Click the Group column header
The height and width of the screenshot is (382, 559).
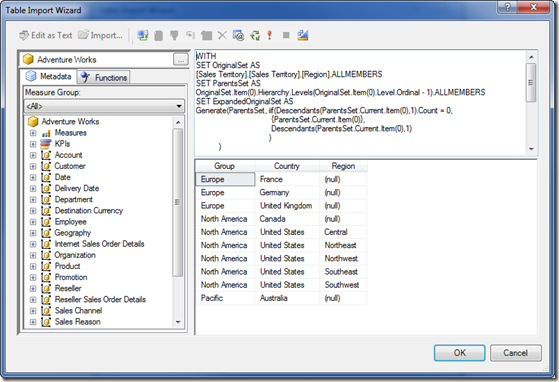point(225,166)
